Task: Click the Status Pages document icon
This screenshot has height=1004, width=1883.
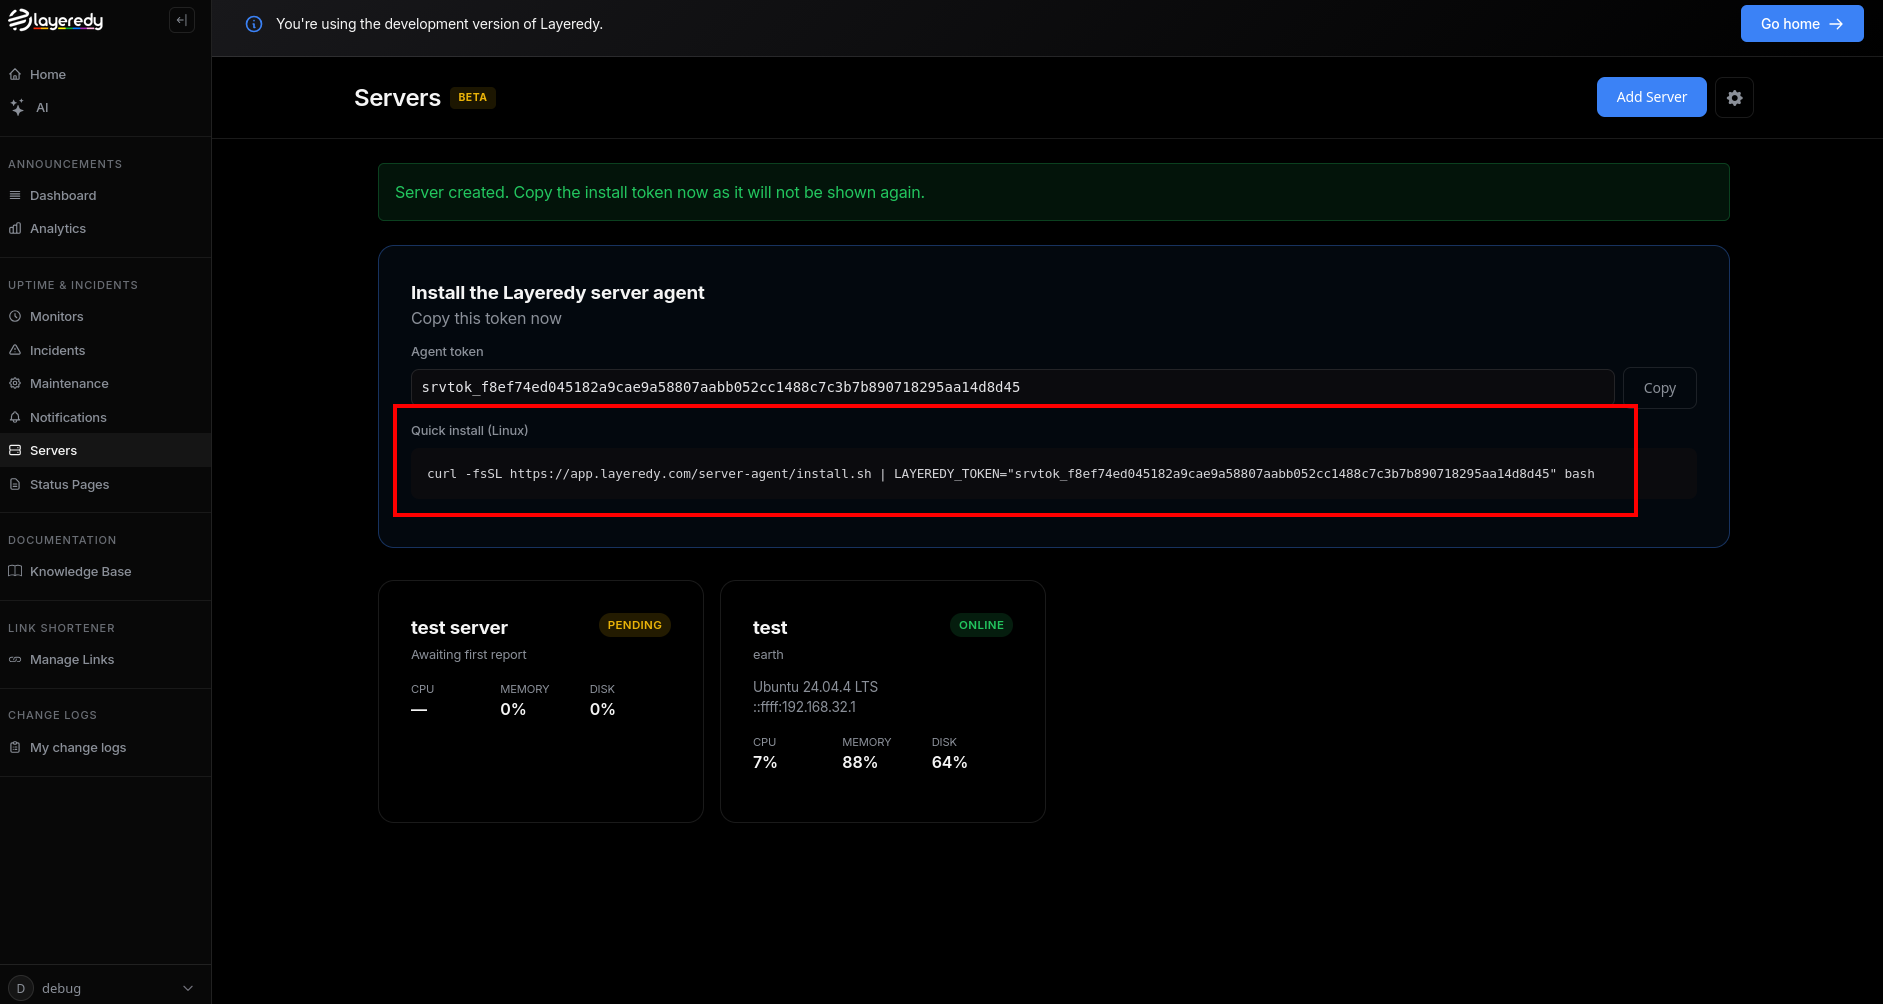Action: pos(15,484)
